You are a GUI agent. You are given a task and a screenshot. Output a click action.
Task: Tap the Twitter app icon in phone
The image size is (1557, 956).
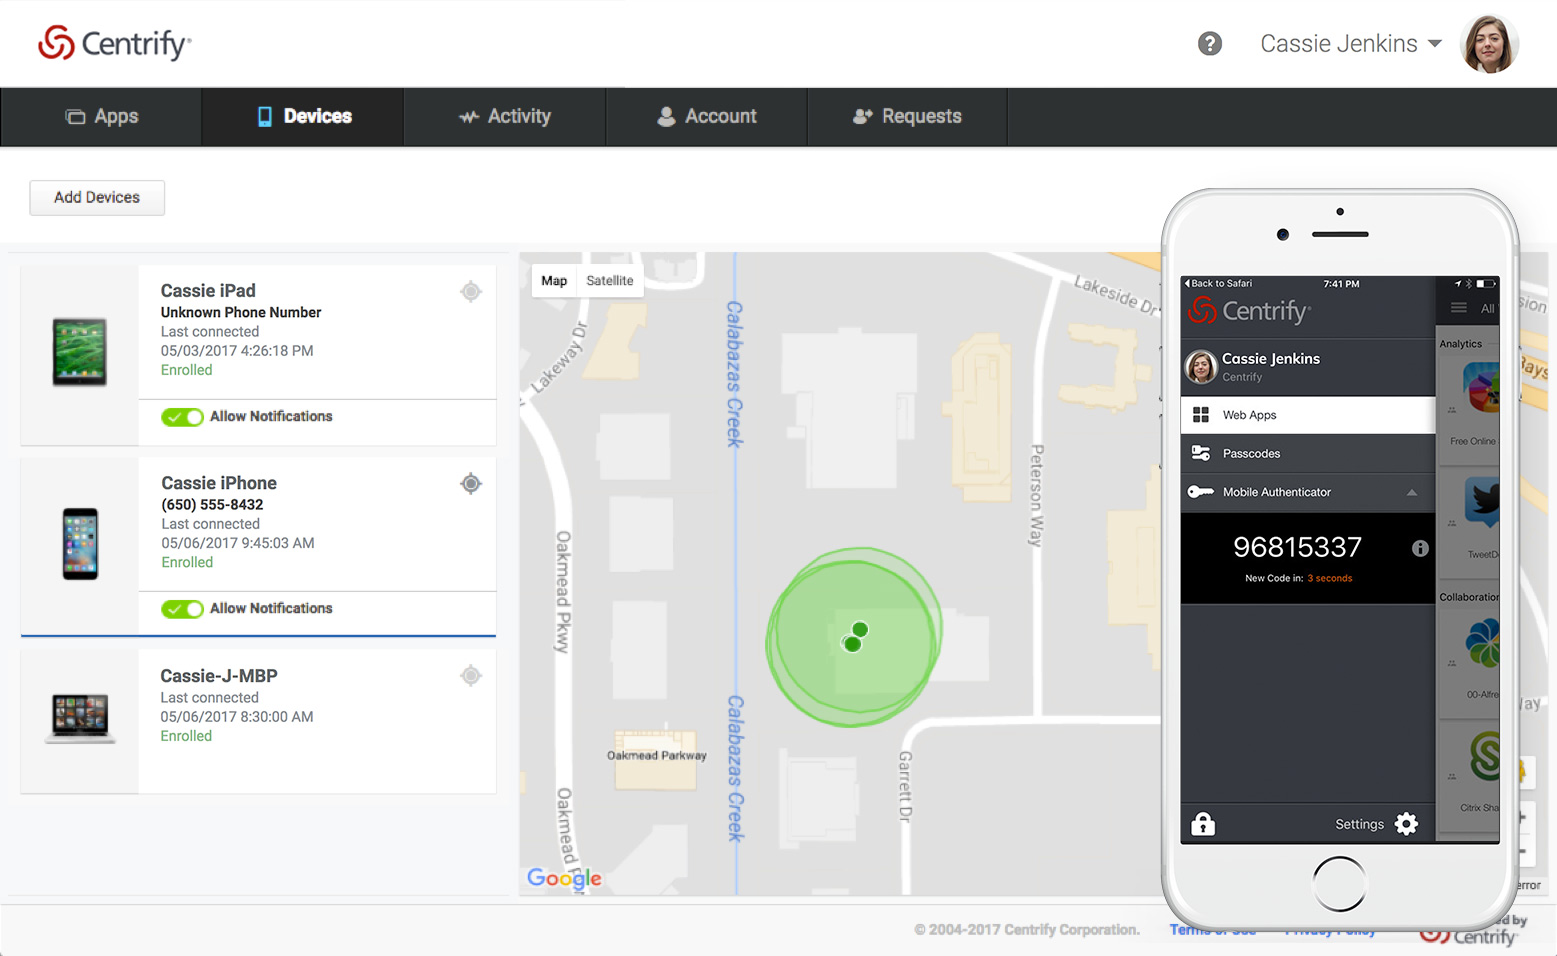point(1483,503)
